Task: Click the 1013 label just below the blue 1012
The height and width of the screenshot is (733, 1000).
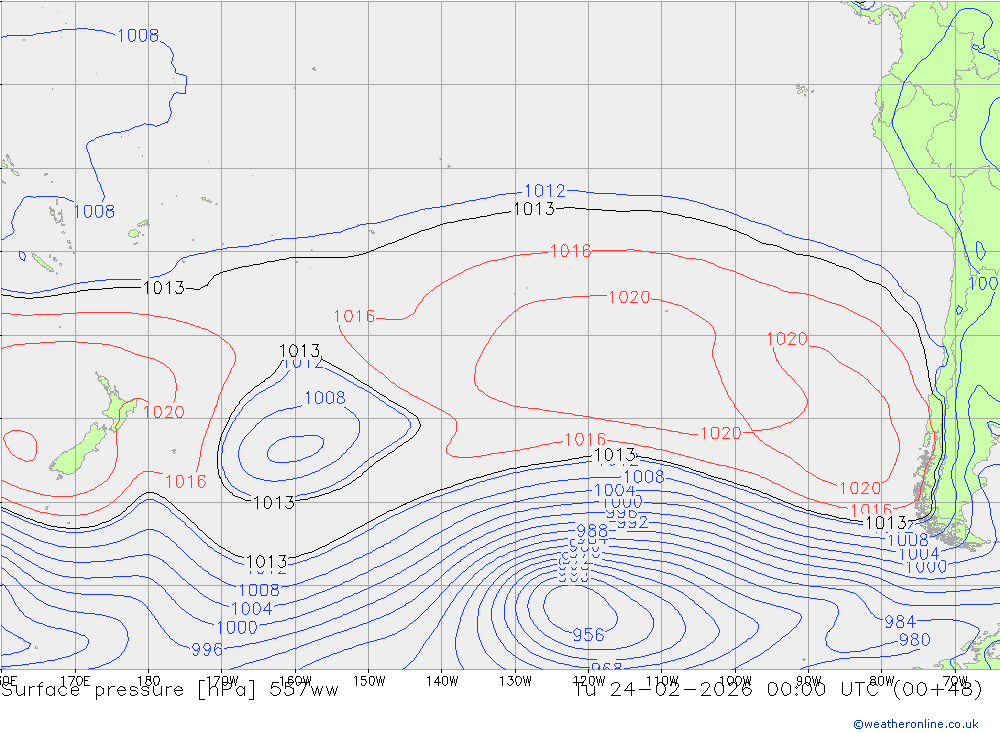Action: point(534,209)
